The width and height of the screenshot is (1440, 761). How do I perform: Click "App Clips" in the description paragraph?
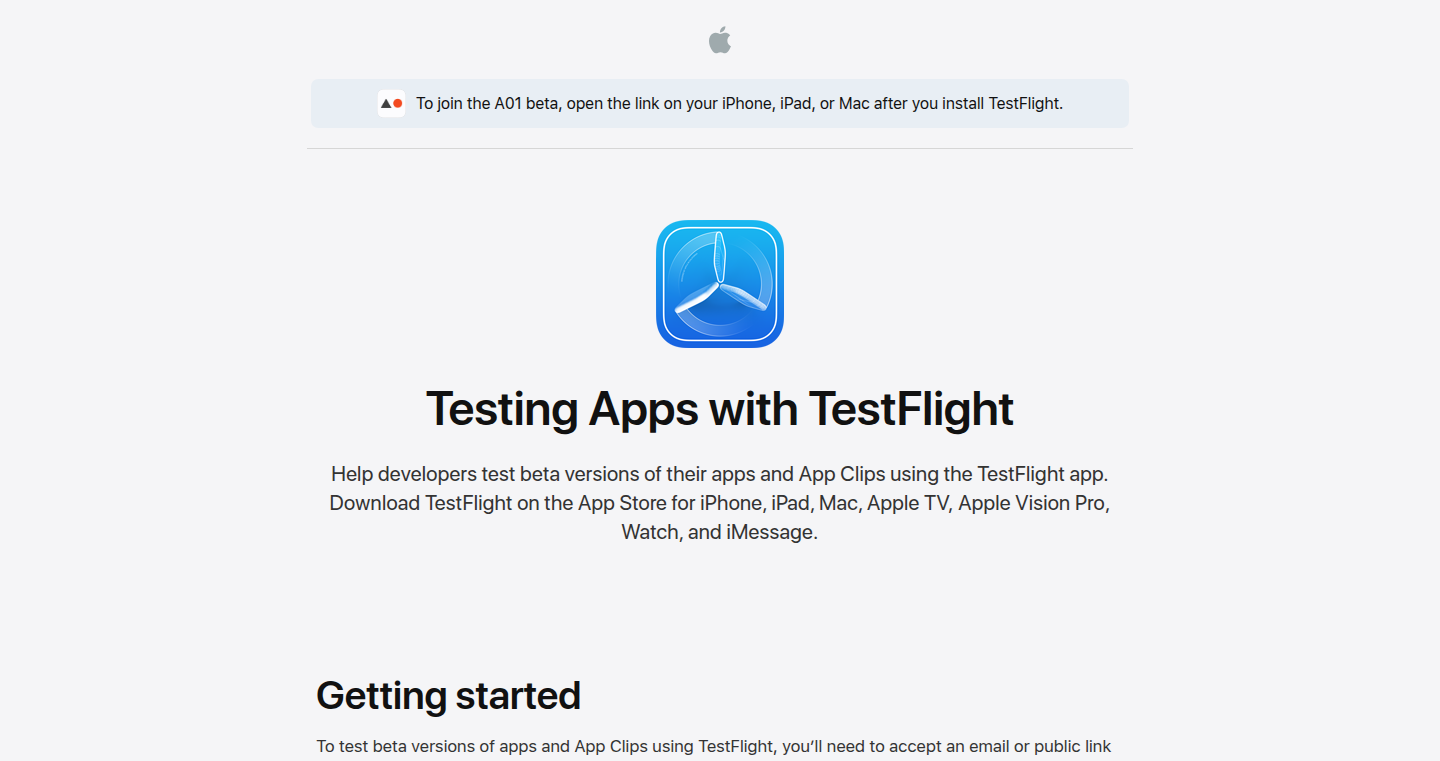coord(842,474)
